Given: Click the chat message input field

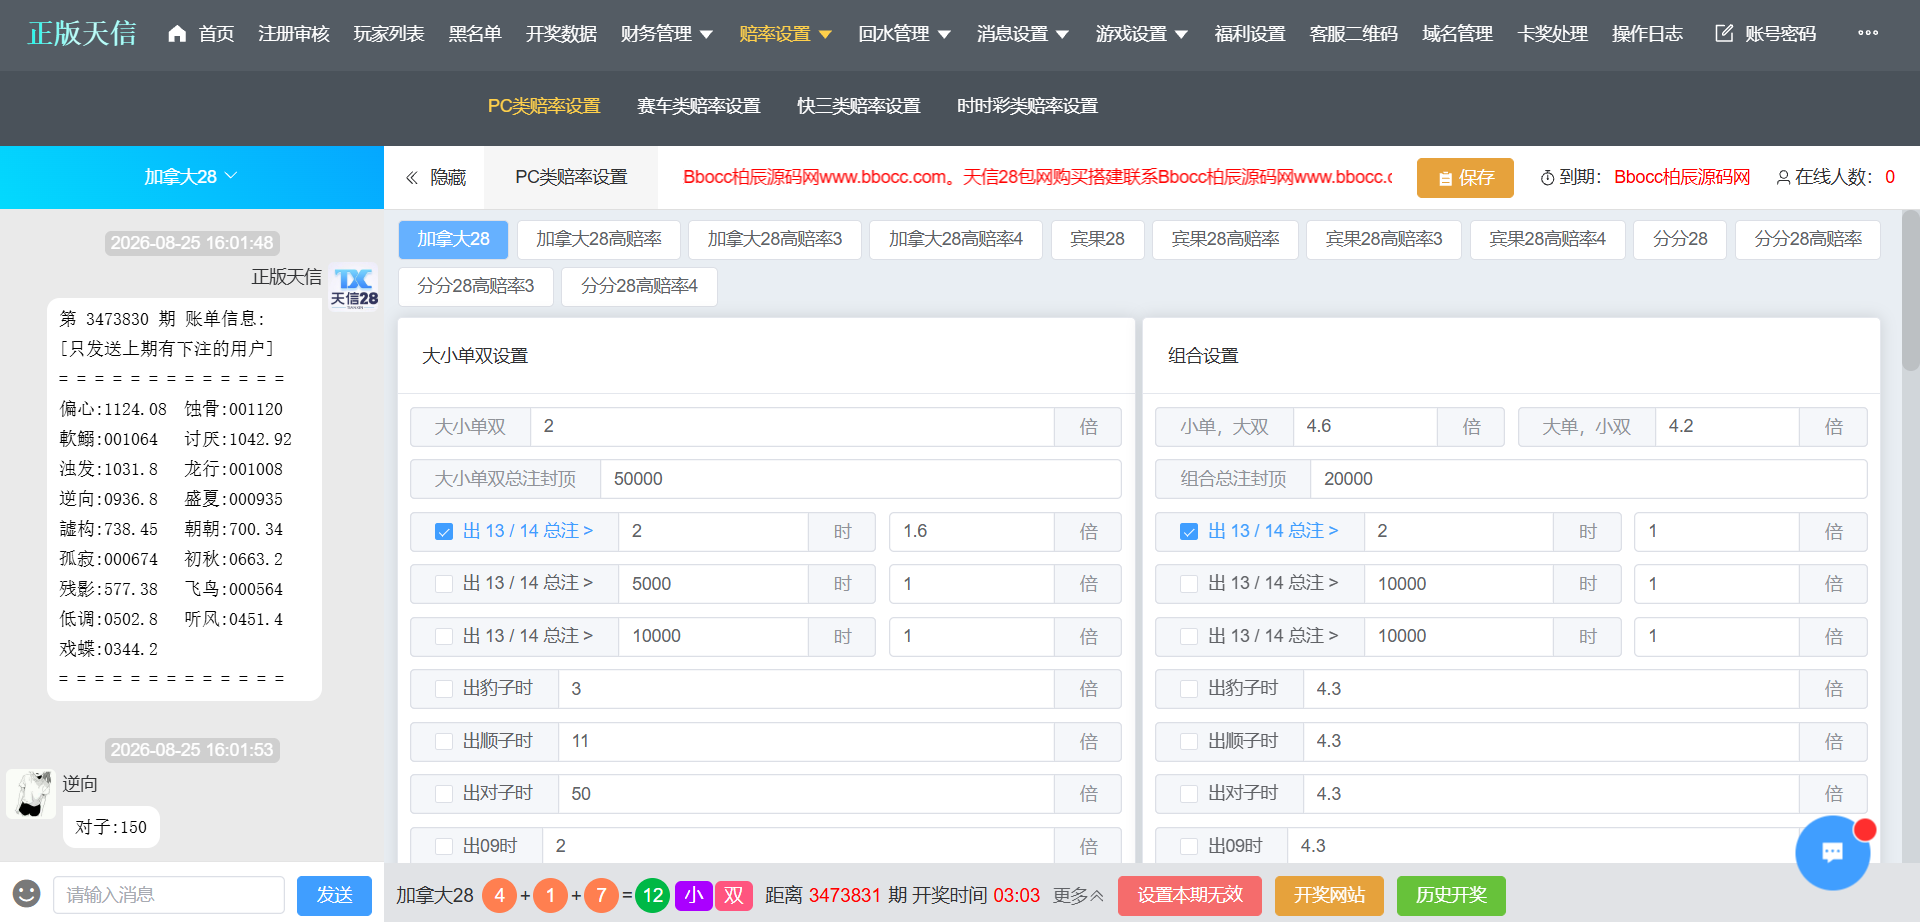Looking at the screenshot, I should pyautogui.click(x=169, y=895).
